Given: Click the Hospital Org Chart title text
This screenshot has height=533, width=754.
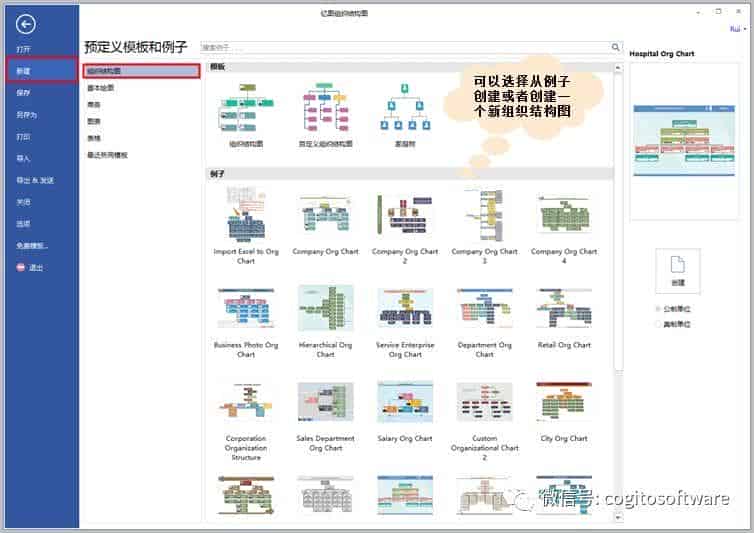Looking at the screenshot, I should click(x=662, y=54).
